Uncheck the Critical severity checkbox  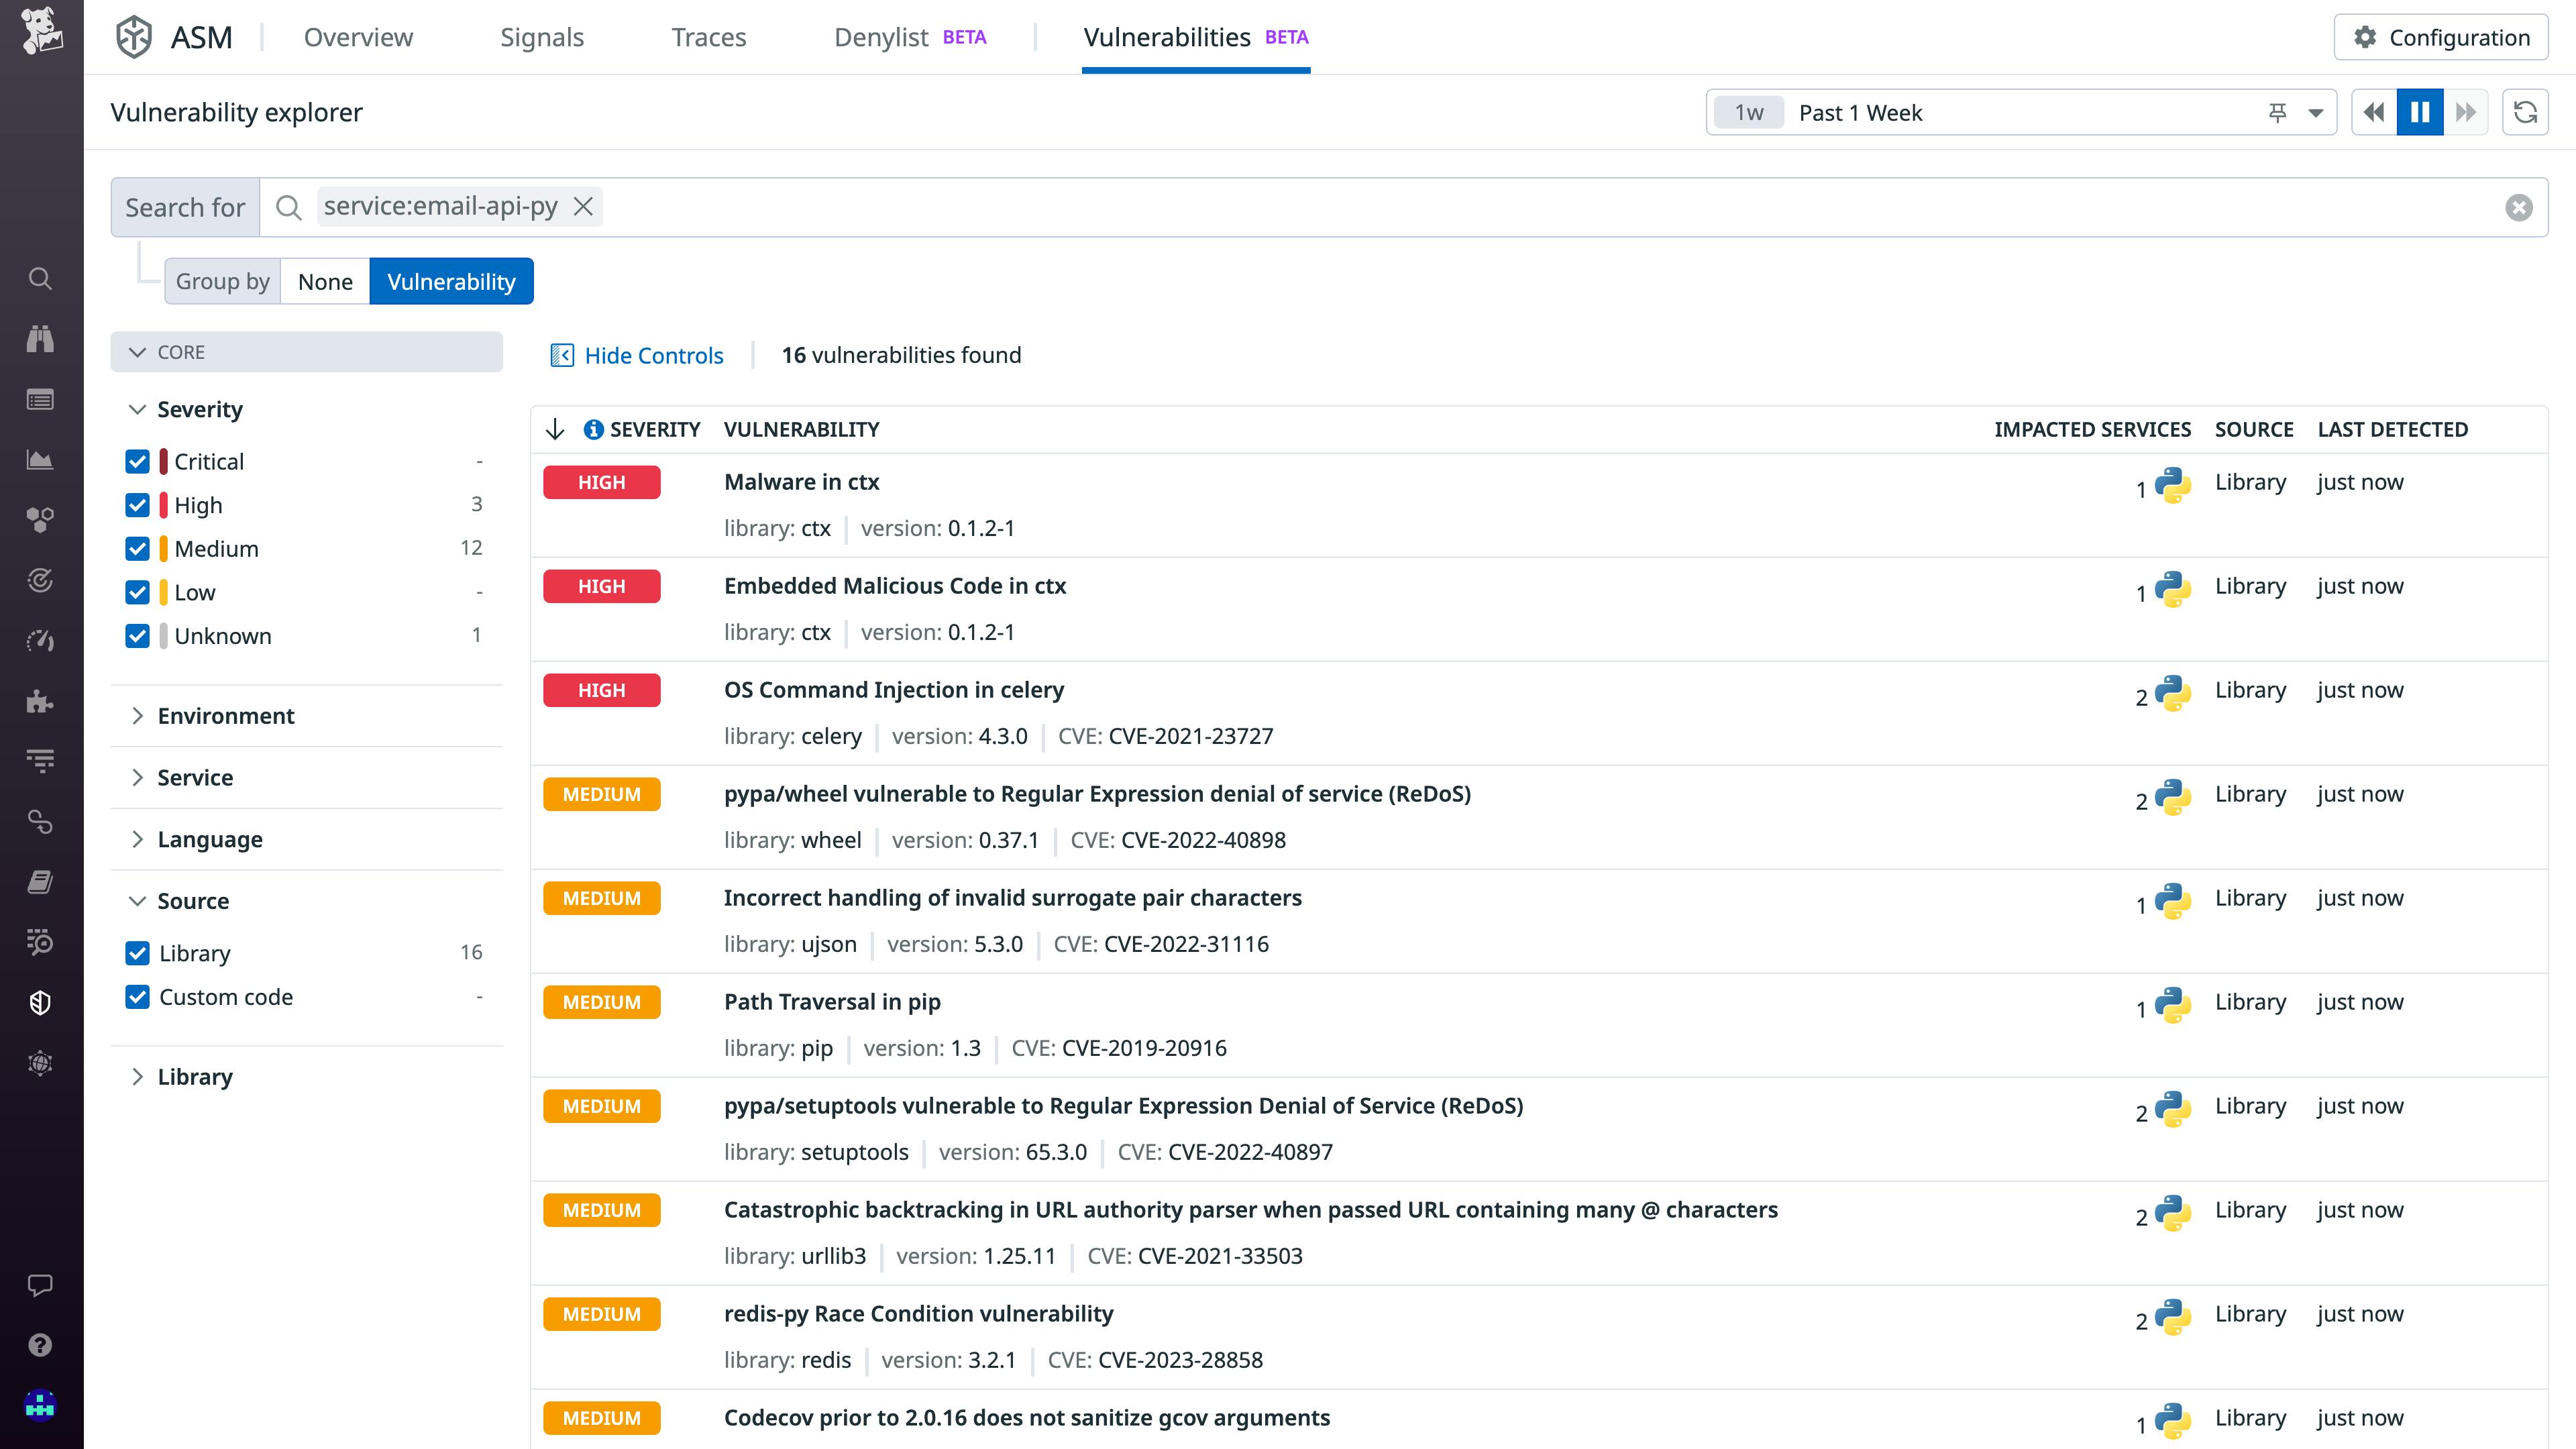[137, 461]
